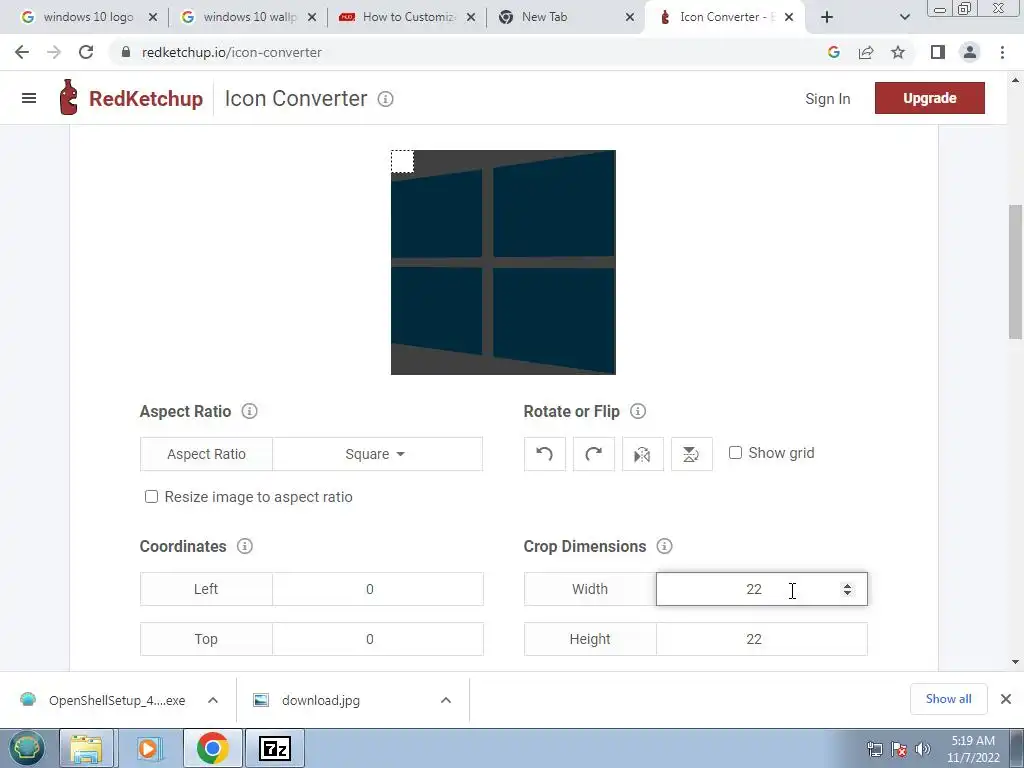Flip image horizontally
1024x768 pixels.
click(643, 454)
